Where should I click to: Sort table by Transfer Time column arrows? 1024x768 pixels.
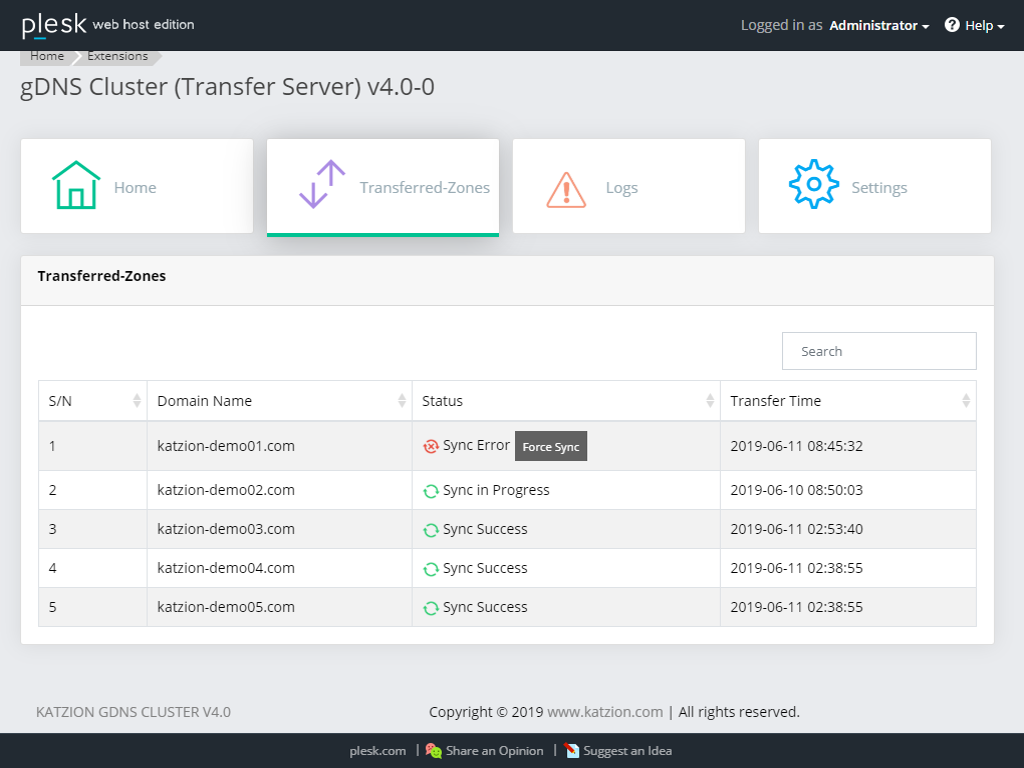click(966, 401)
